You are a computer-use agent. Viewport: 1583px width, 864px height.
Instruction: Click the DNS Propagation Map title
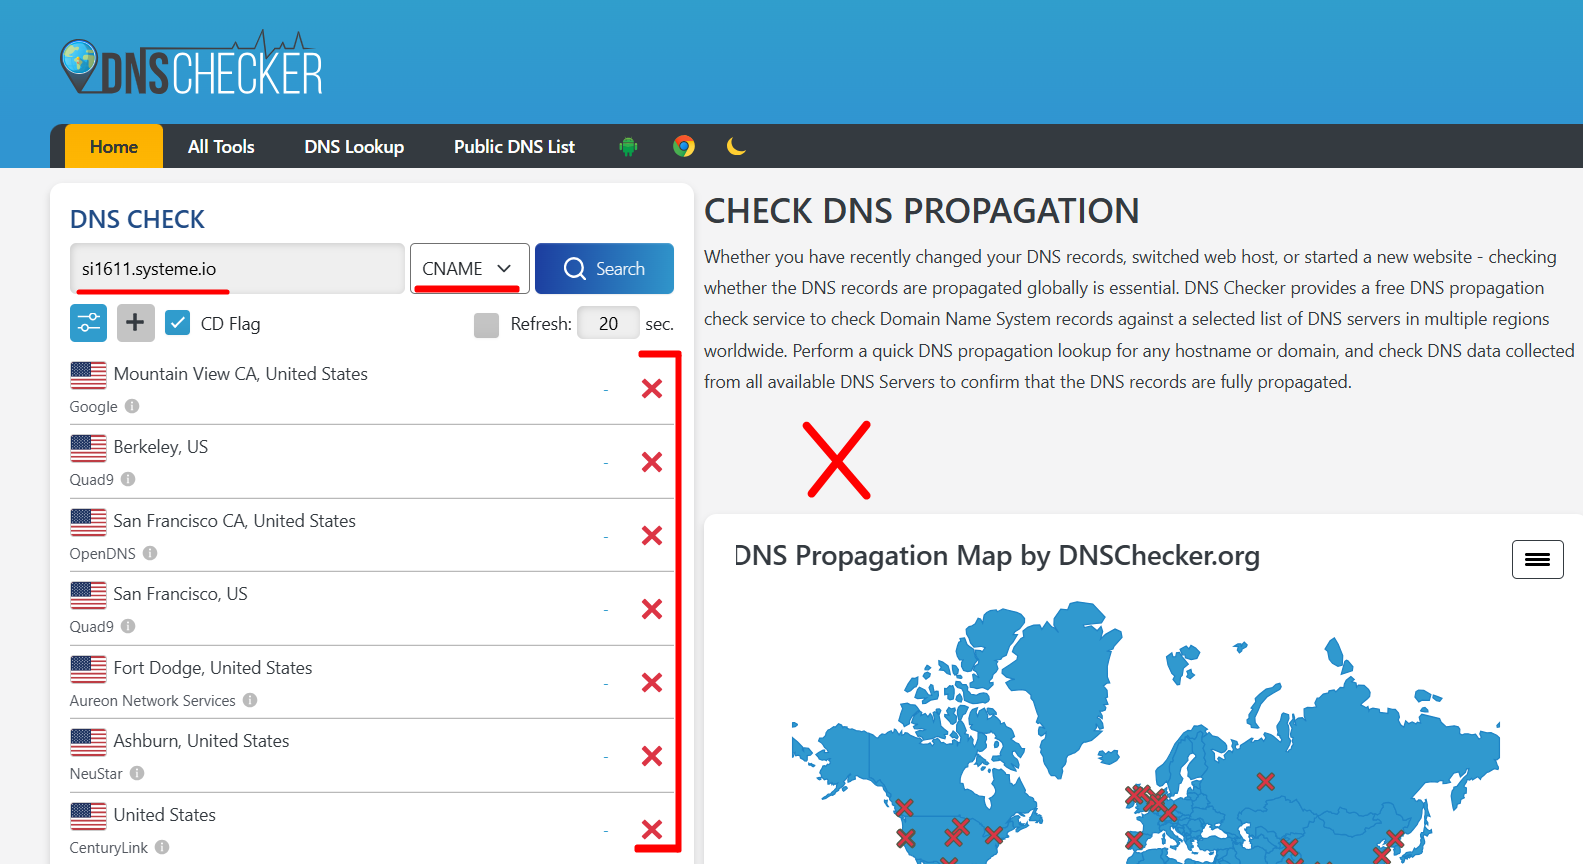997,556
